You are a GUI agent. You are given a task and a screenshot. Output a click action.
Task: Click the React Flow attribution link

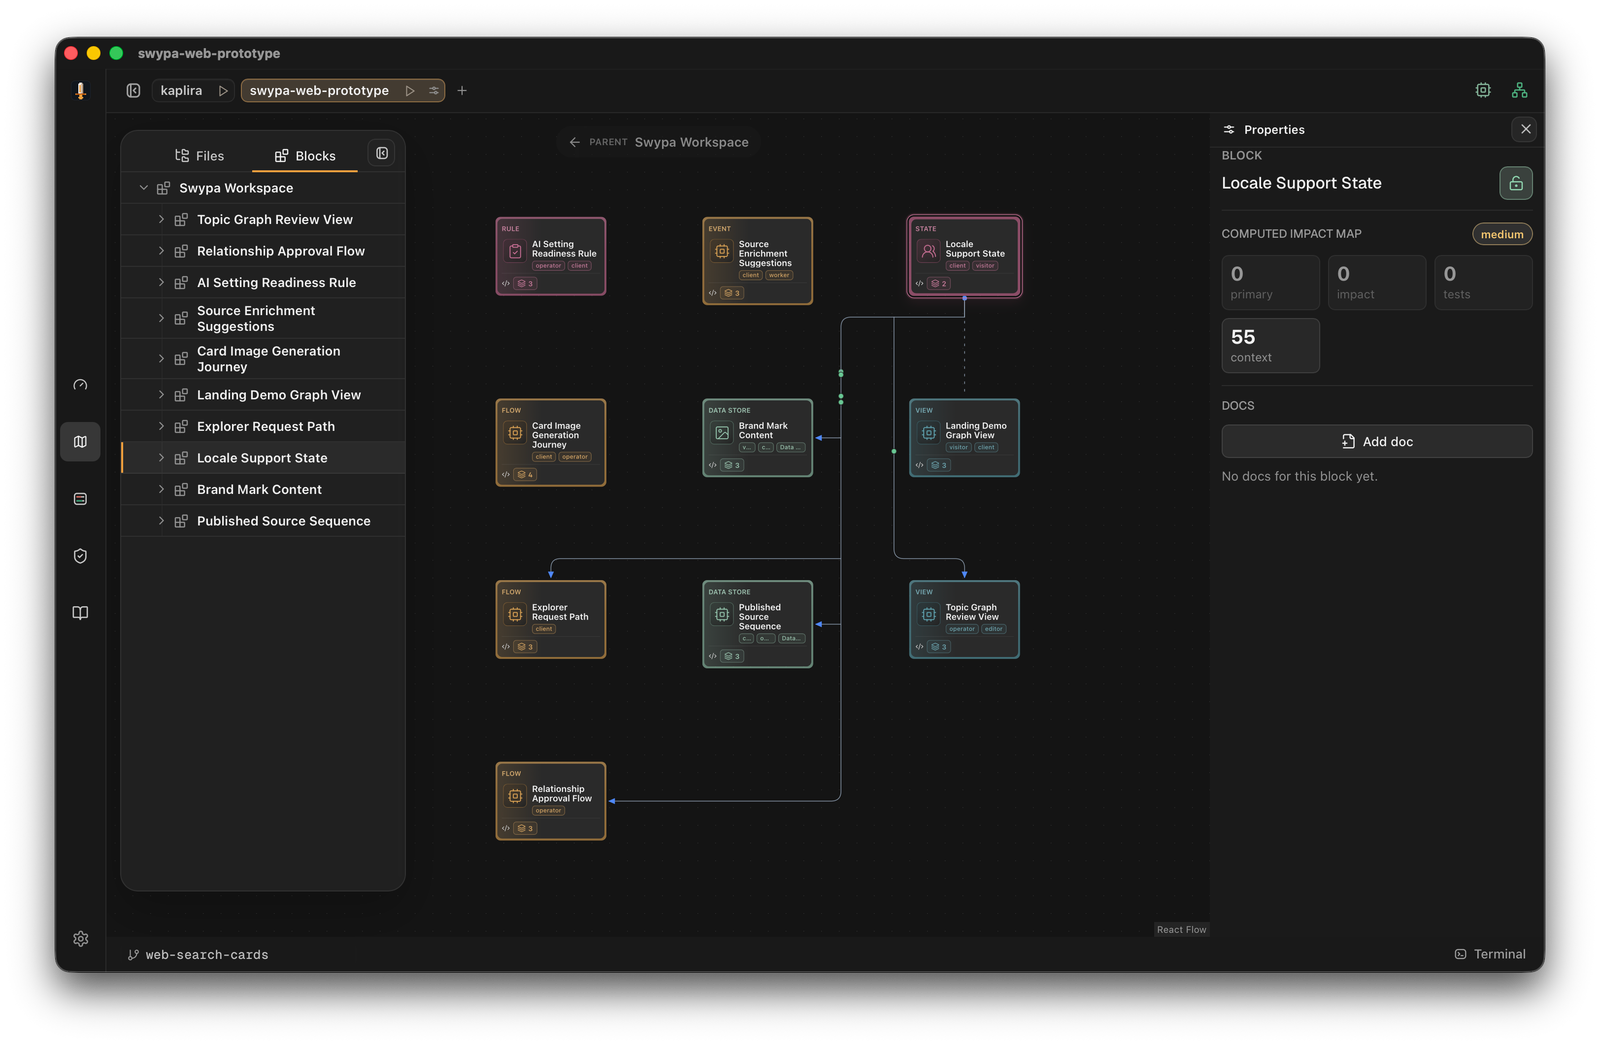(x=1181, y=930)
